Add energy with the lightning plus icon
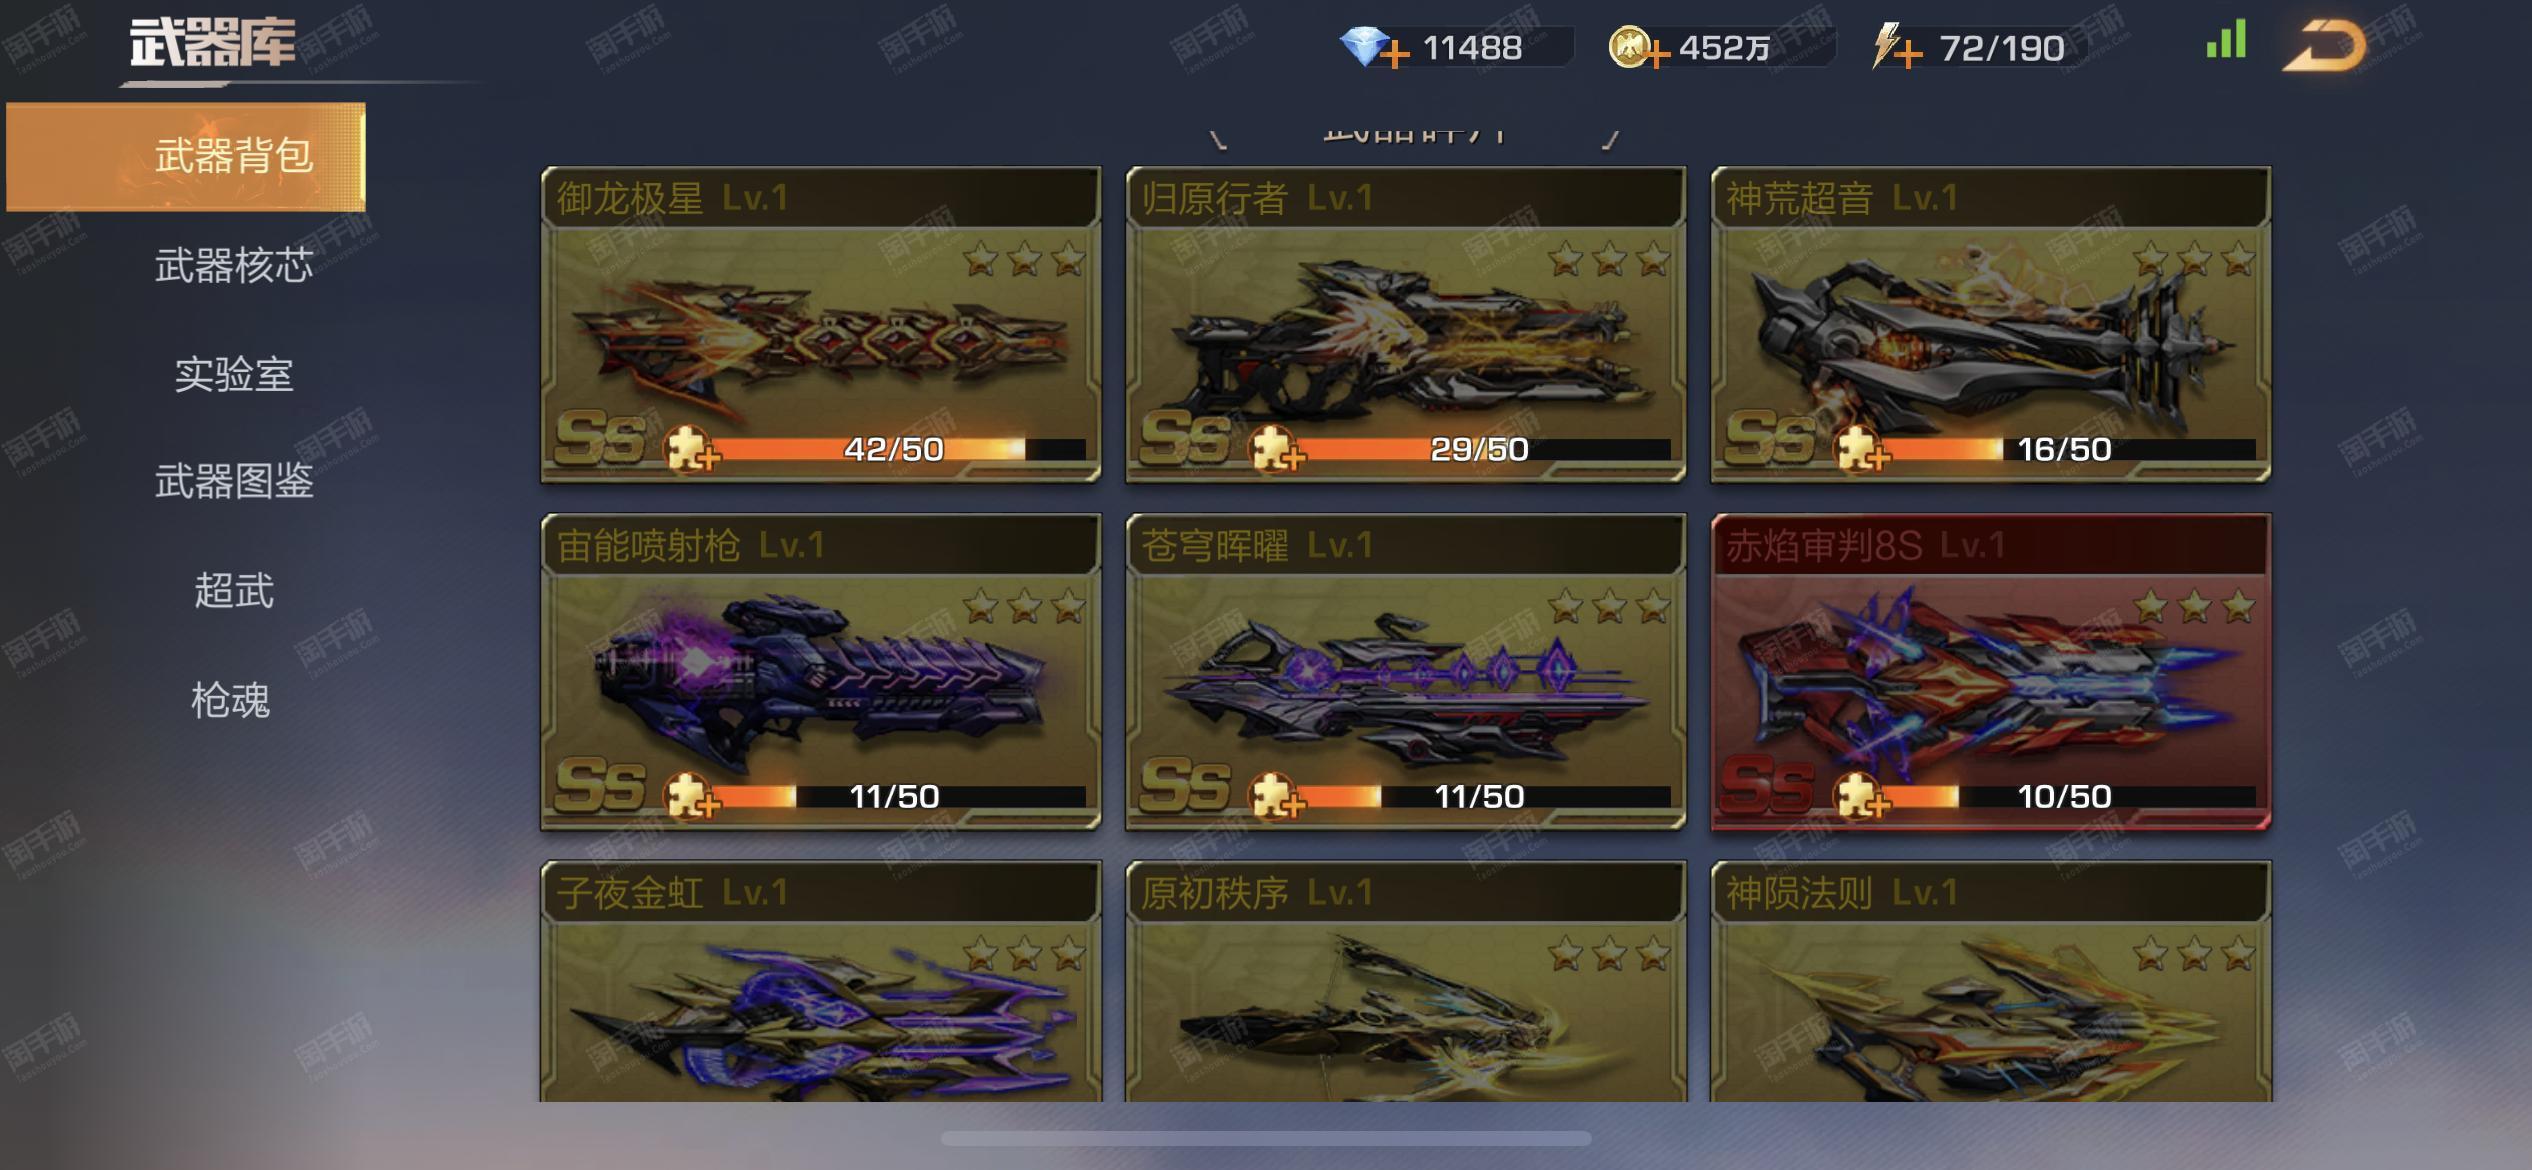2532x1170 pixels. tap(1896, 48)
